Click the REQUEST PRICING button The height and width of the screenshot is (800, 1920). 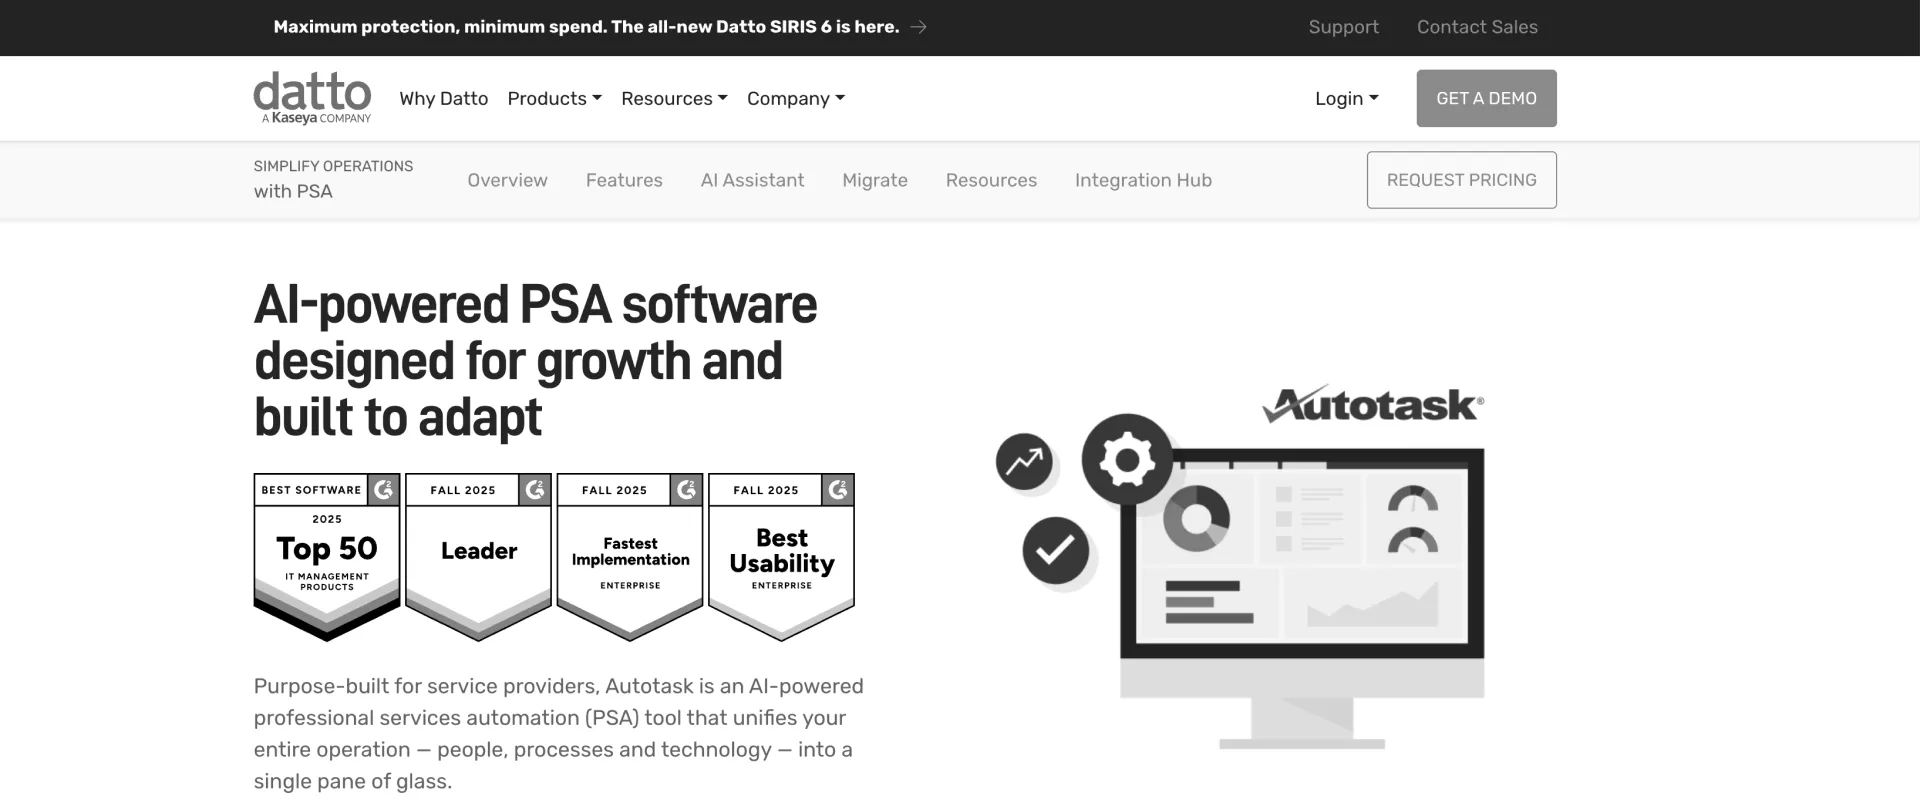click(x=1461, y=180)
